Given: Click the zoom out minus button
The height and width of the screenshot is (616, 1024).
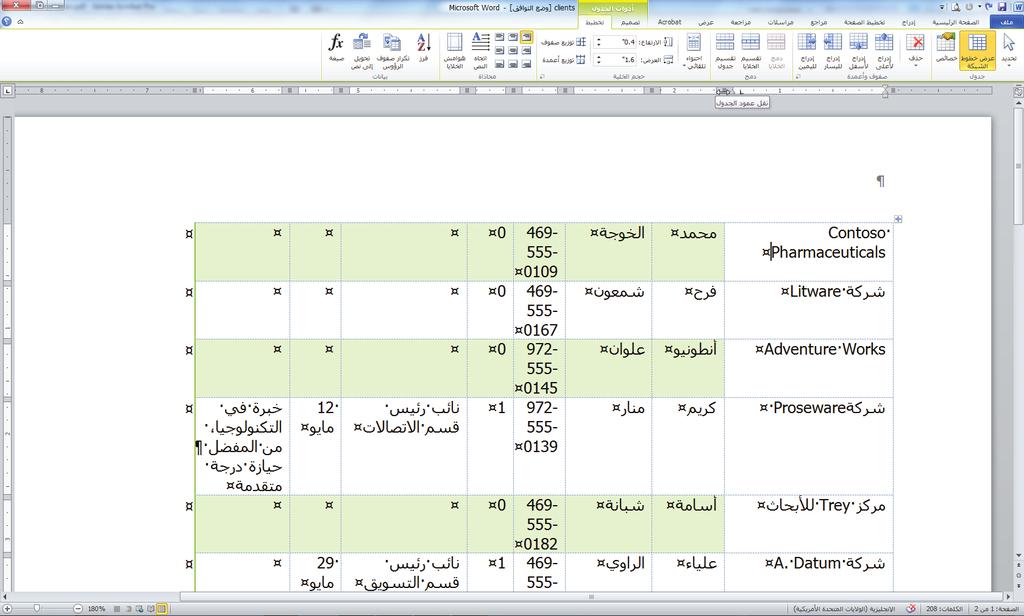Looking at the screenshot, I should pos(78,608).
